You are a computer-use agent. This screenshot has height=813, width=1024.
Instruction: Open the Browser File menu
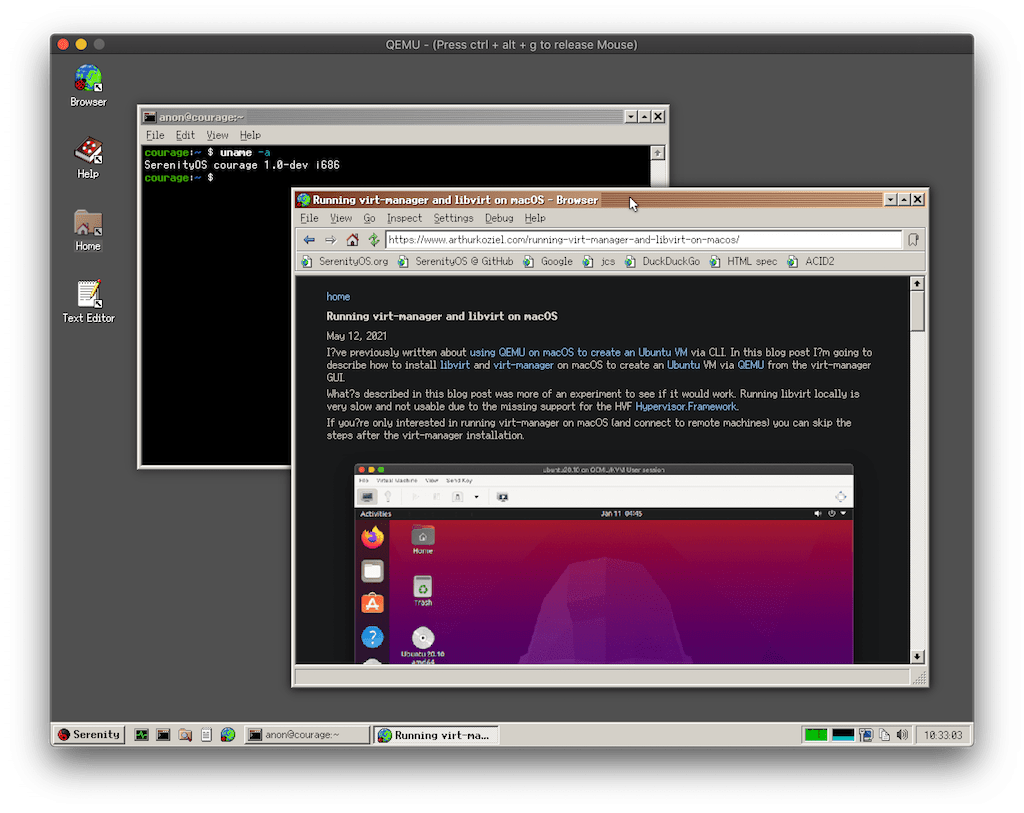coord(309,218)
